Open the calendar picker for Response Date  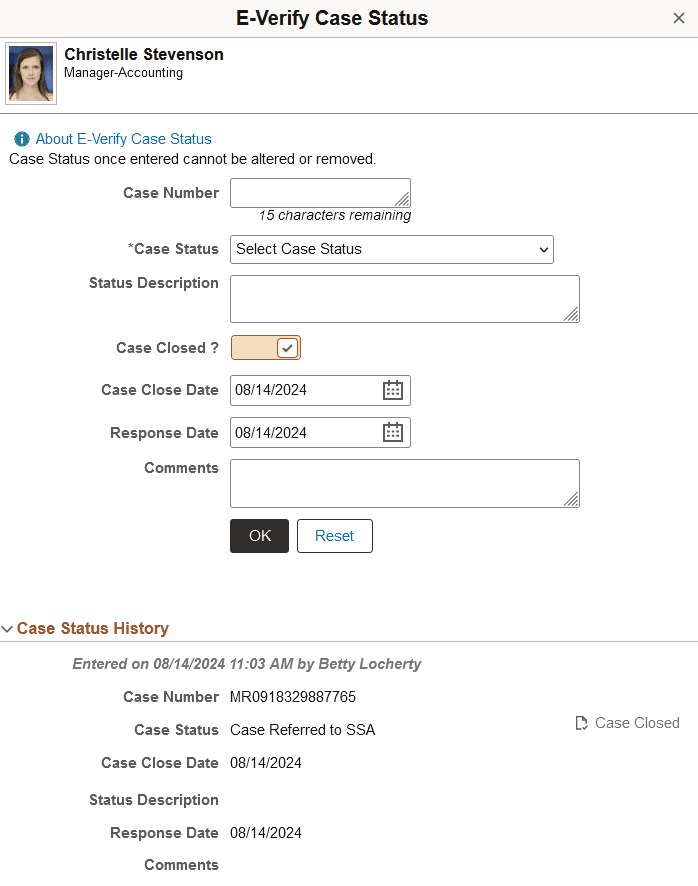pyautogui.click(x=395, y=432)
